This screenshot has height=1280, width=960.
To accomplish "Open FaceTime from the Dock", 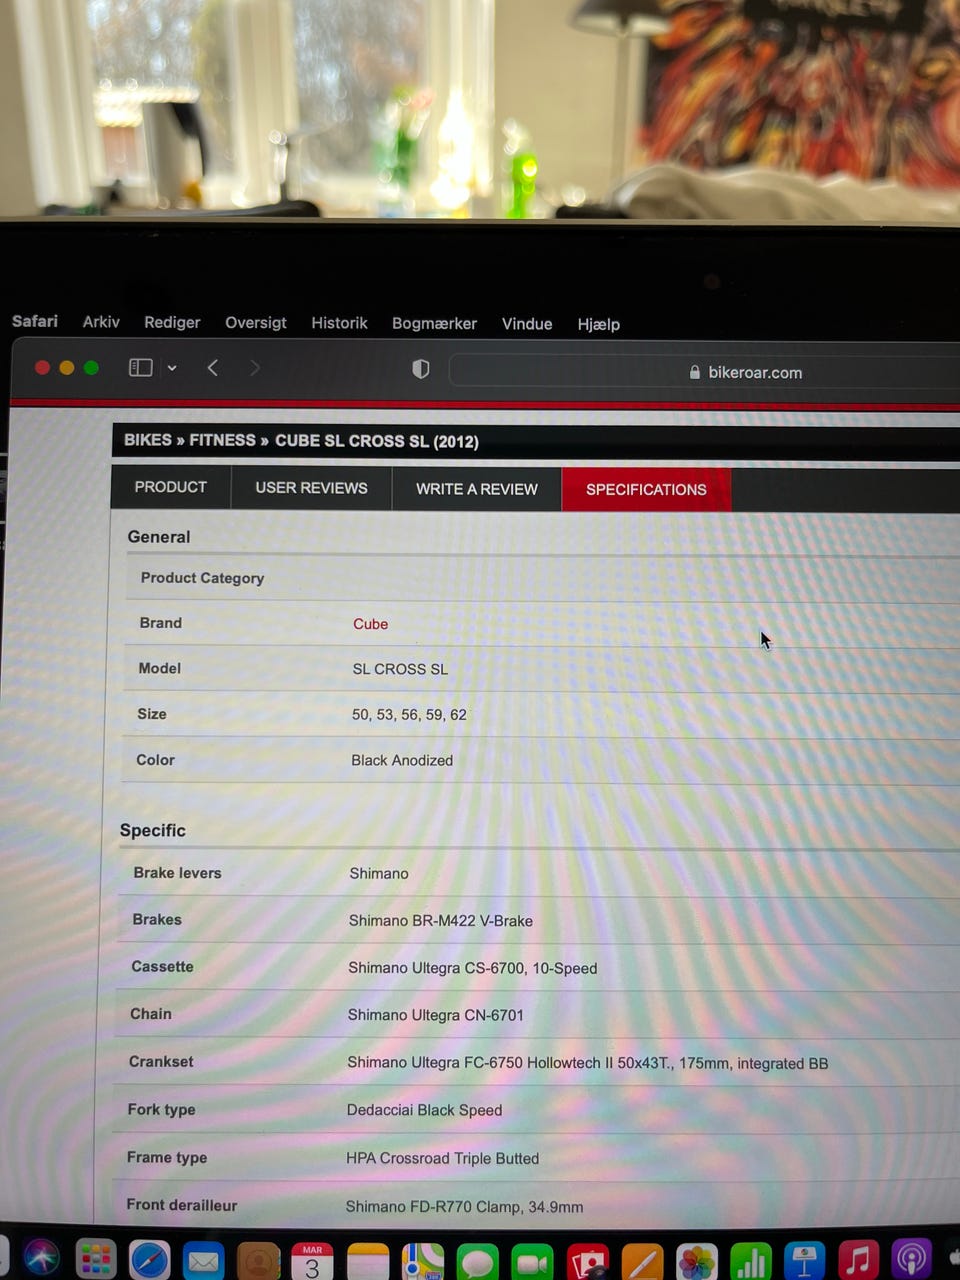I will 532,1262.
